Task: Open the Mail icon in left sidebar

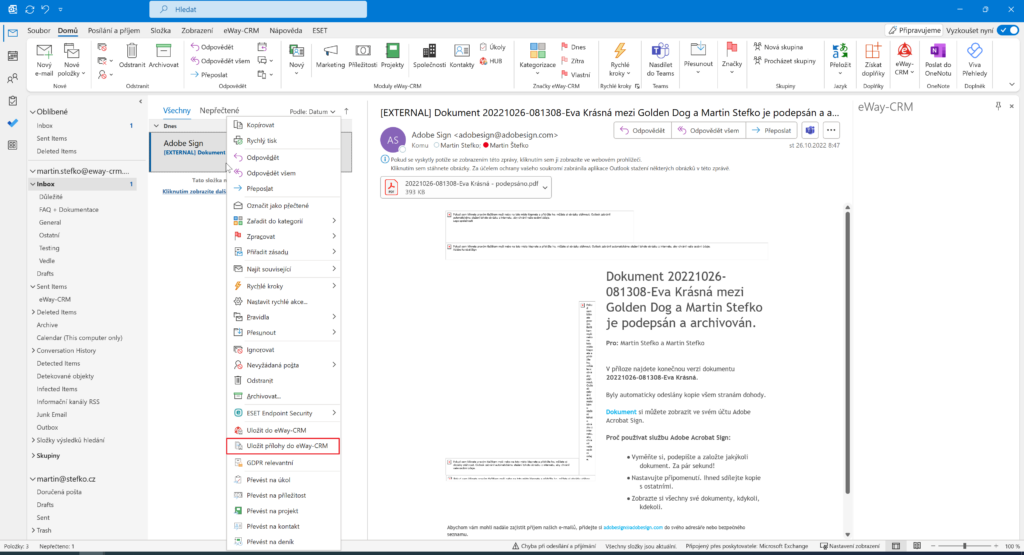Action: click(12, 33)
